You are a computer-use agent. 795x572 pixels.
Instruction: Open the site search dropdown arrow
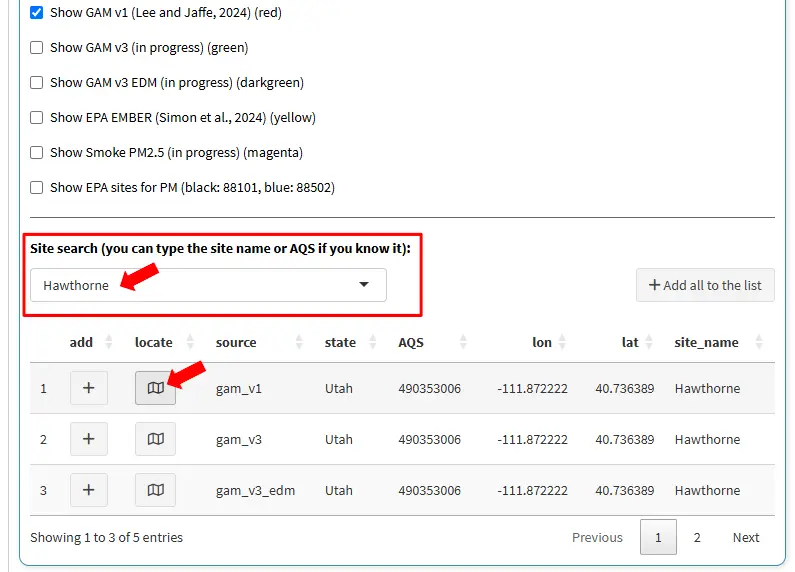click(x=364, y=285)
